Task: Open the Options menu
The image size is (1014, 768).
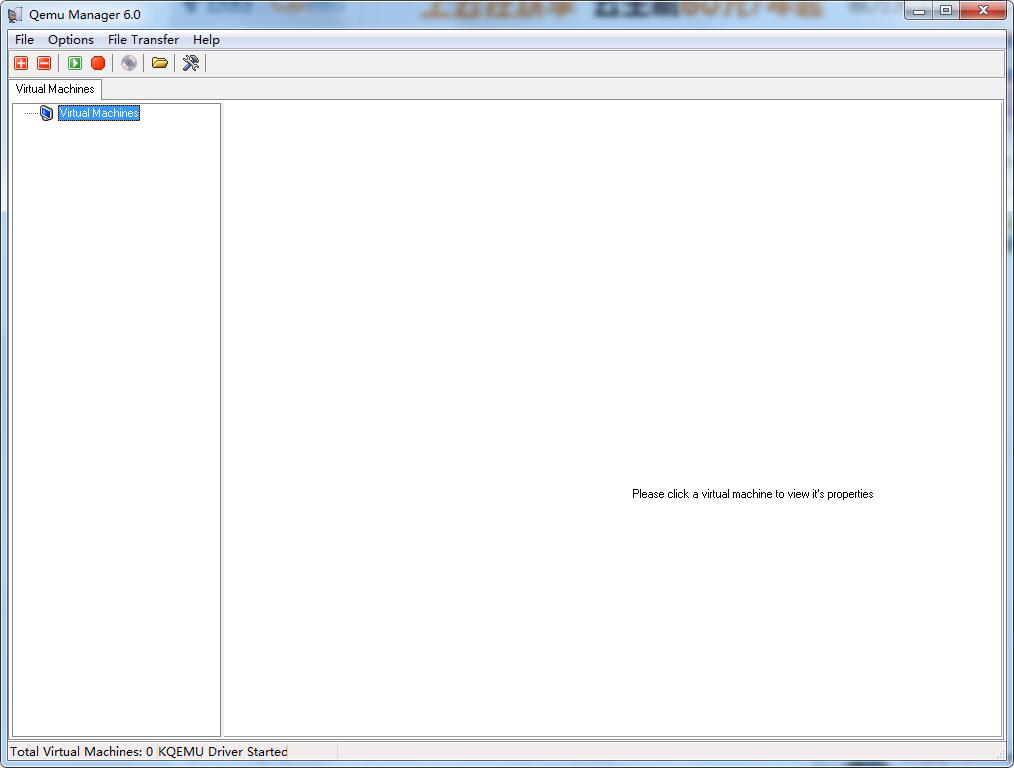Action: click(x=71, y=39)
